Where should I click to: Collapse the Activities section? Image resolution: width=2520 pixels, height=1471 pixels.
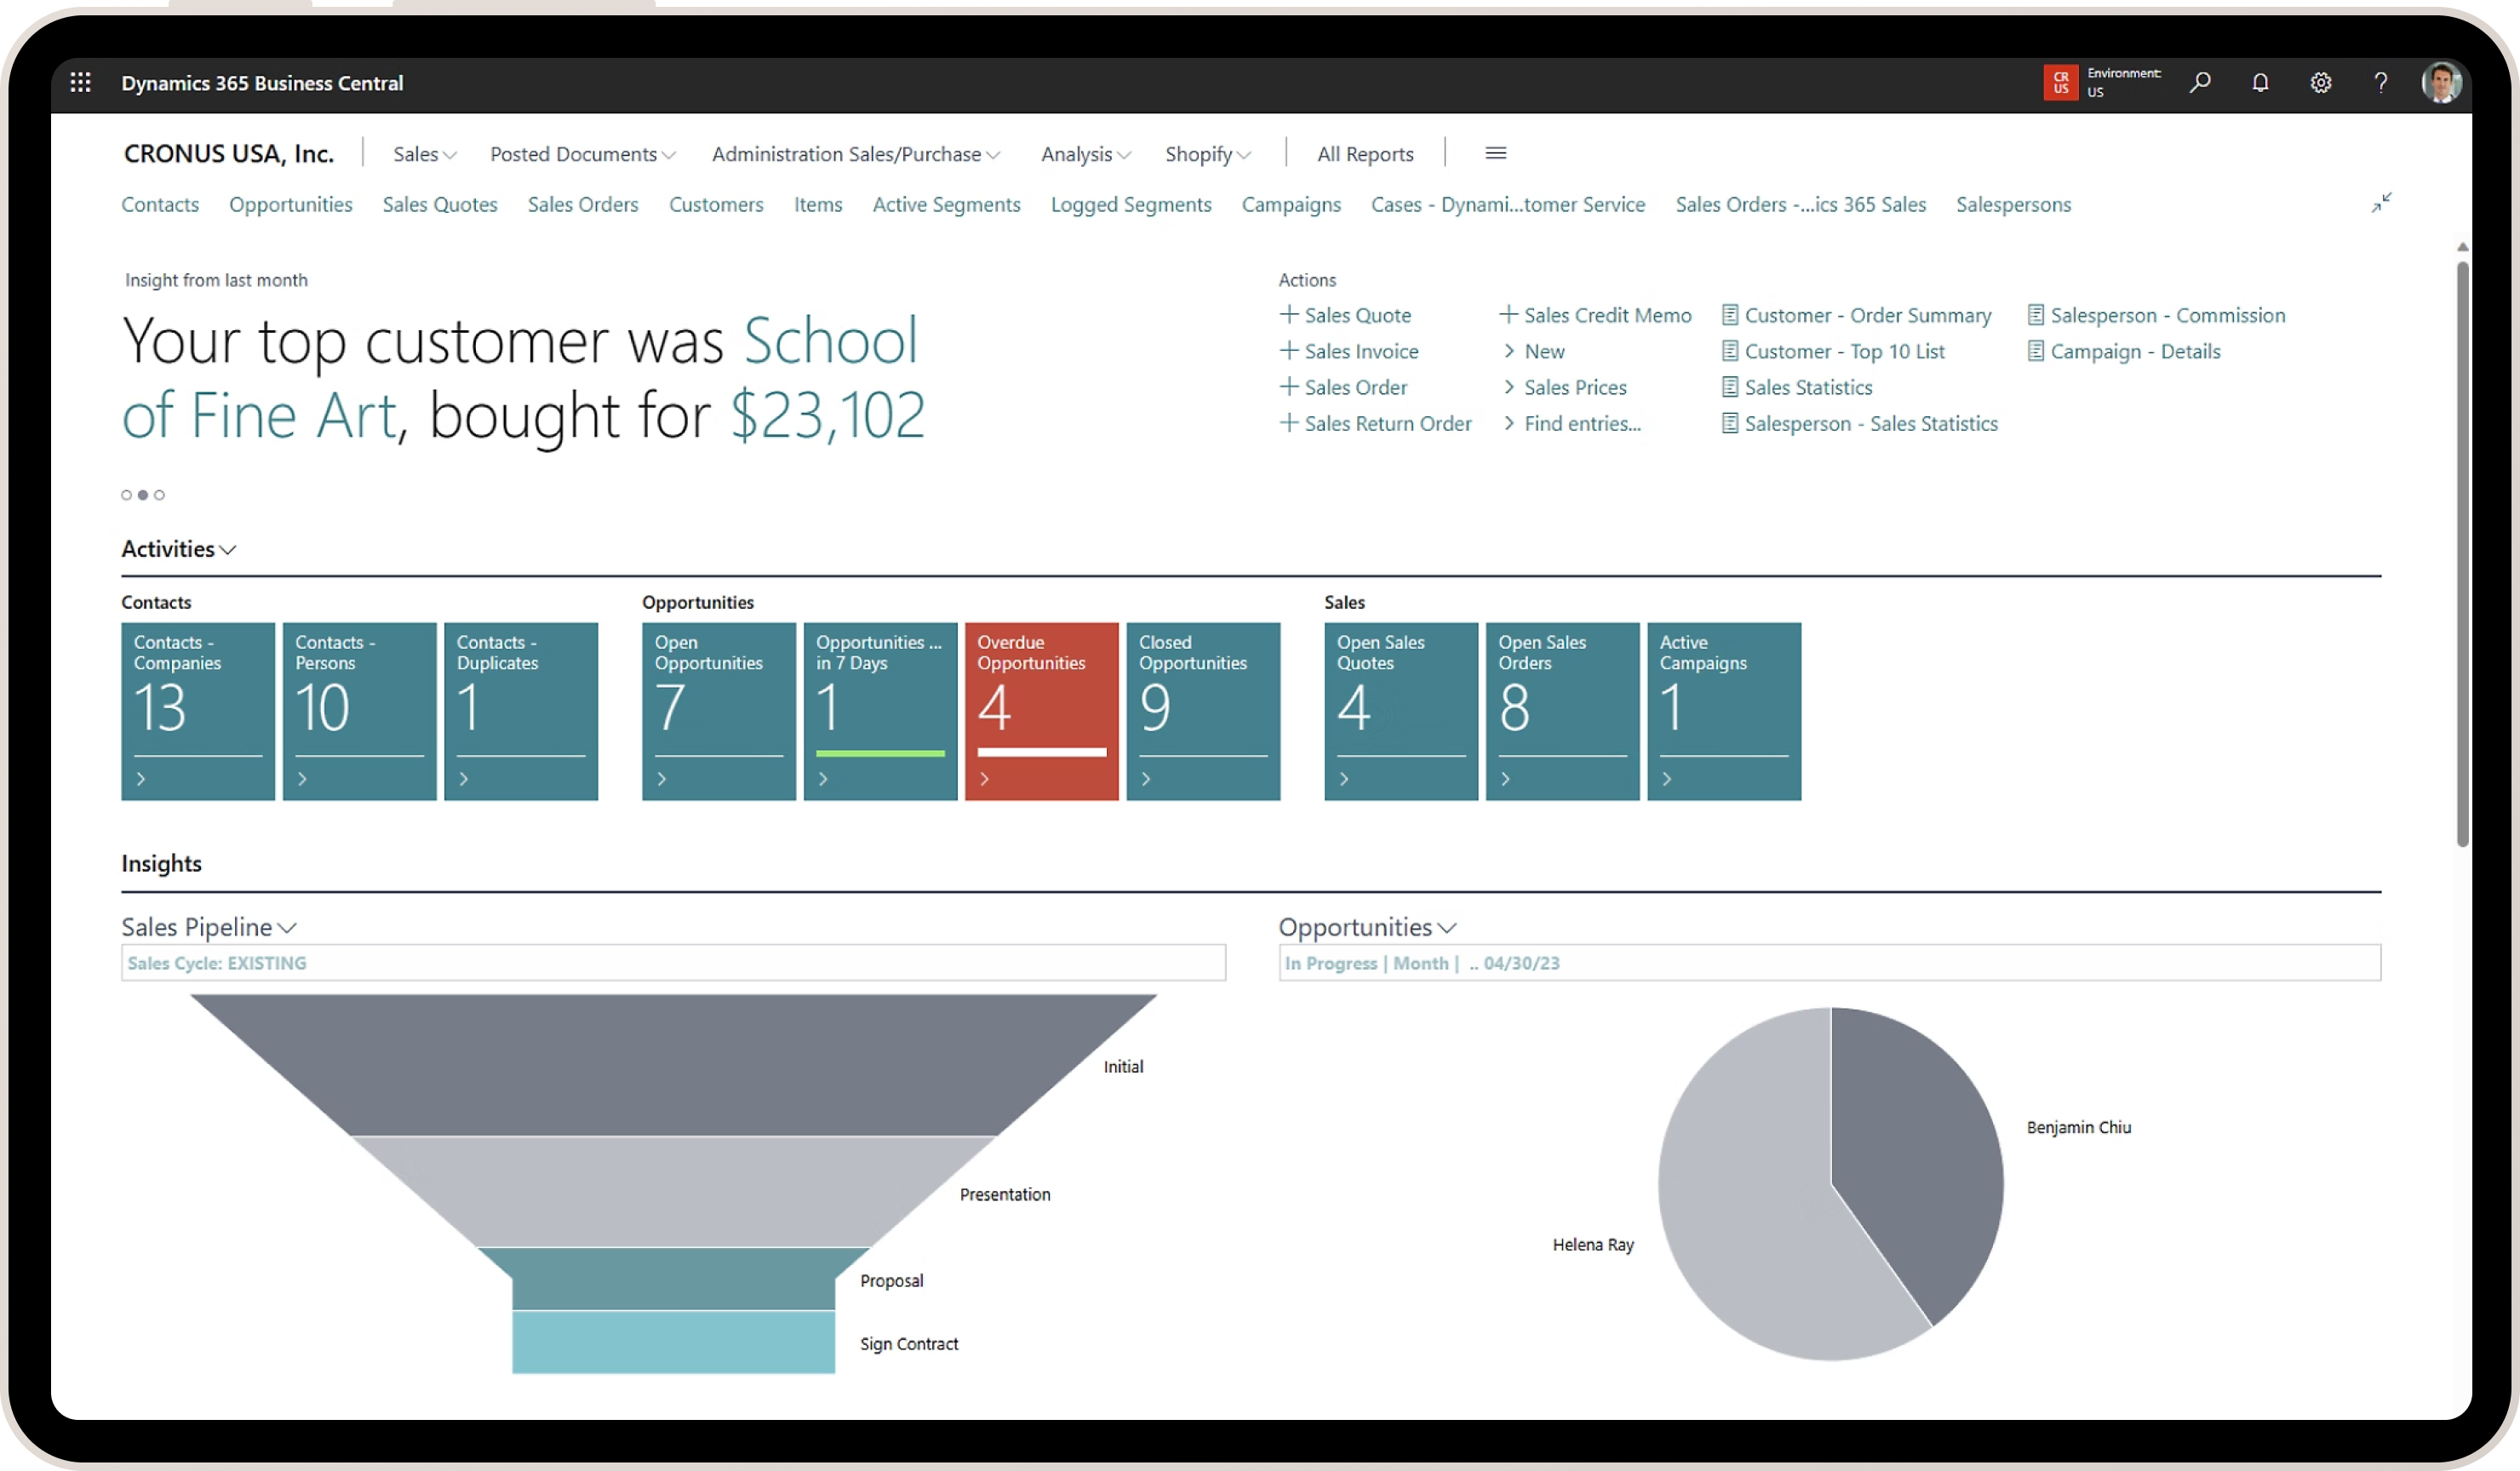pyautogui.click(x=178, y=549)
